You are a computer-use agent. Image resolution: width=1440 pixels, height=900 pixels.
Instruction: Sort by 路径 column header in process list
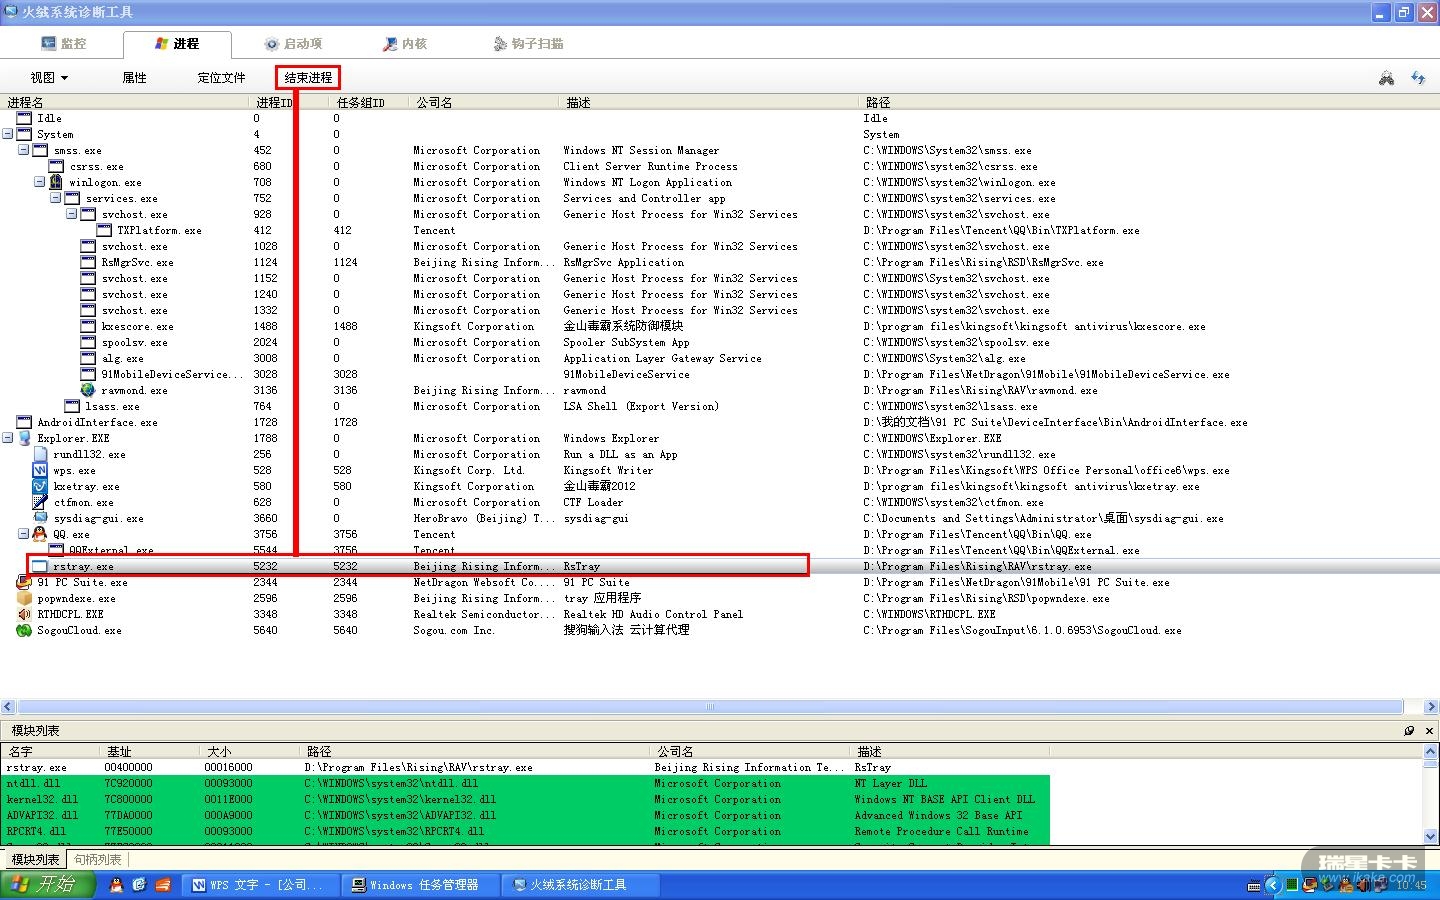(x=1149, y=102)
